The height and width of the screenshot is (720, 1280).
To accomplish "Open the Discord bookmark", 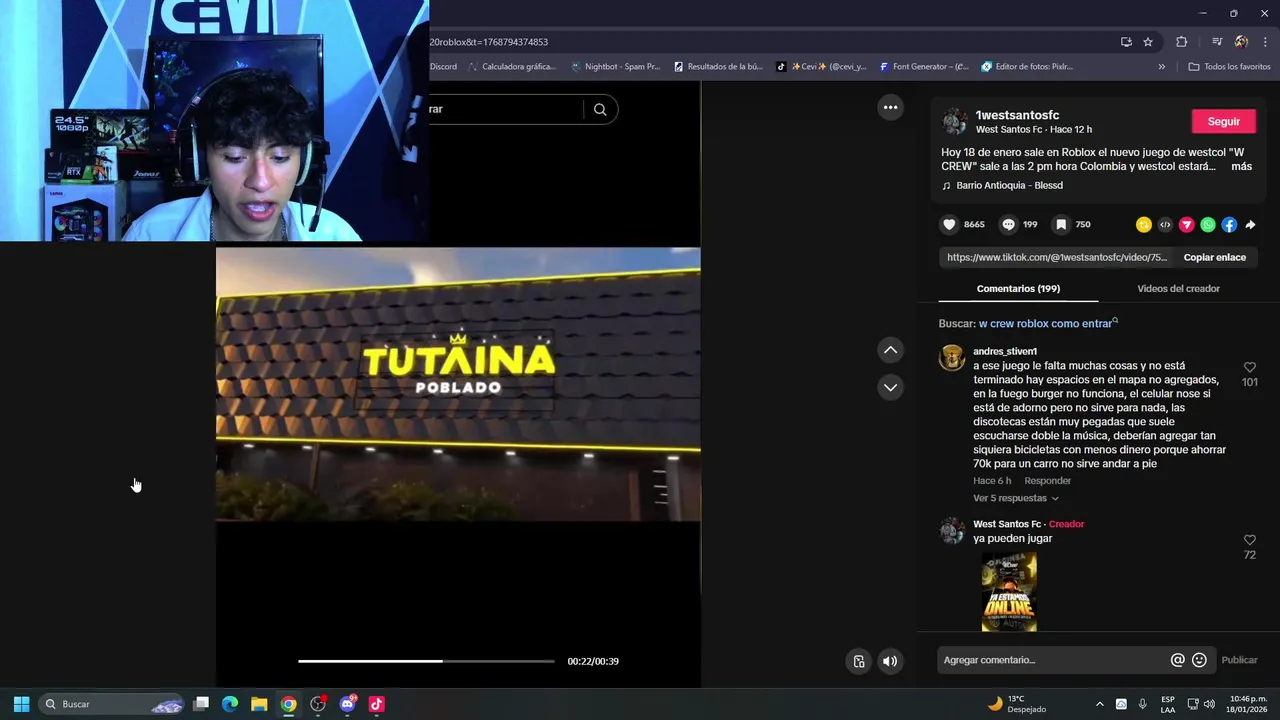I will tap(443, 67).
